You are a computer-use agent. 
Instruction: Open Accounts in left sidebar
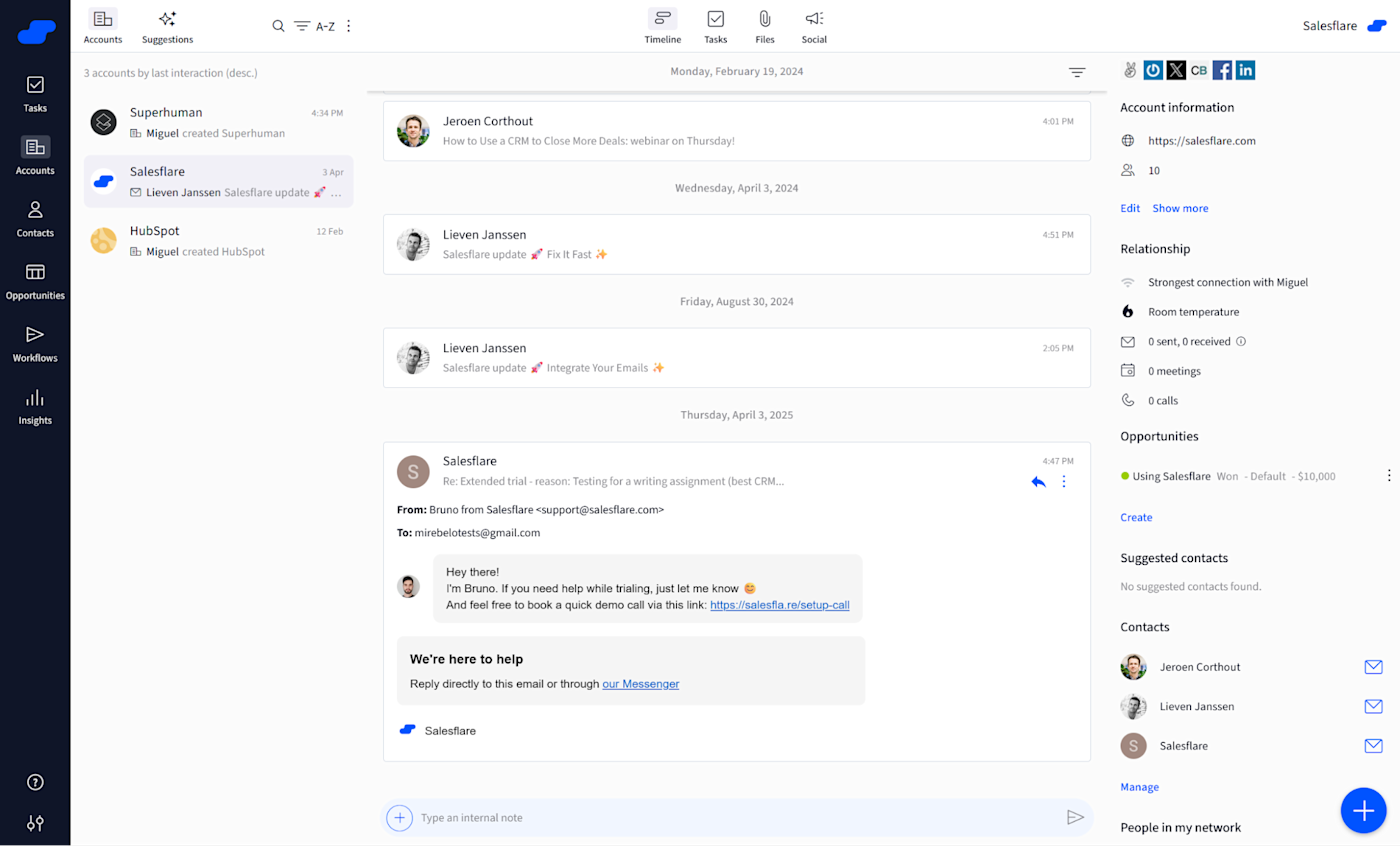(x=35, y=156)
